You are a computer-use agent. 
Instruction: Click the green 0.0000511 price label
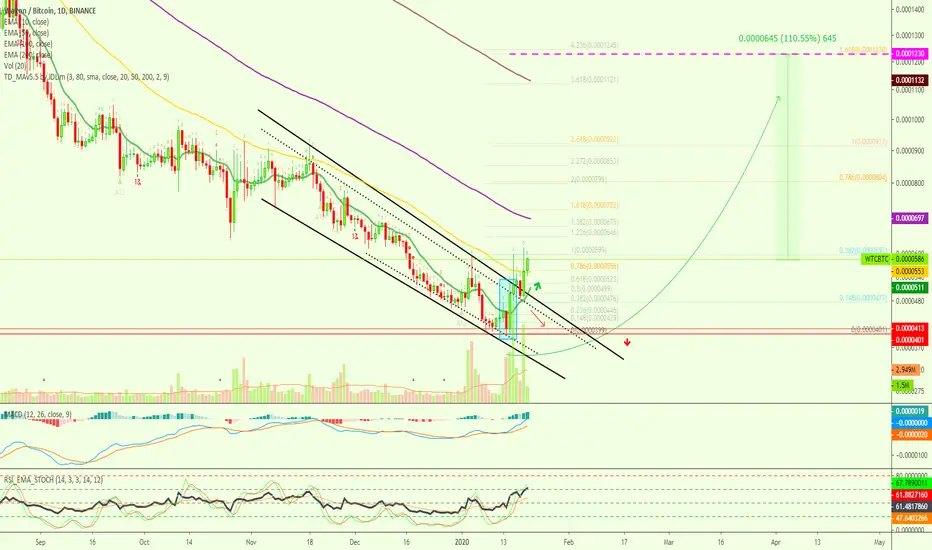click(909, 287)
